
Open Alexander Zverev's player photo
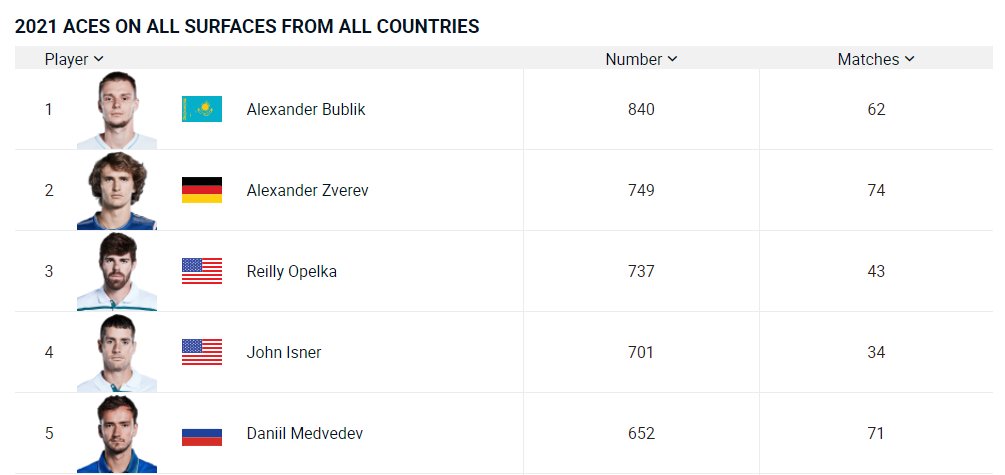[117, 190]
